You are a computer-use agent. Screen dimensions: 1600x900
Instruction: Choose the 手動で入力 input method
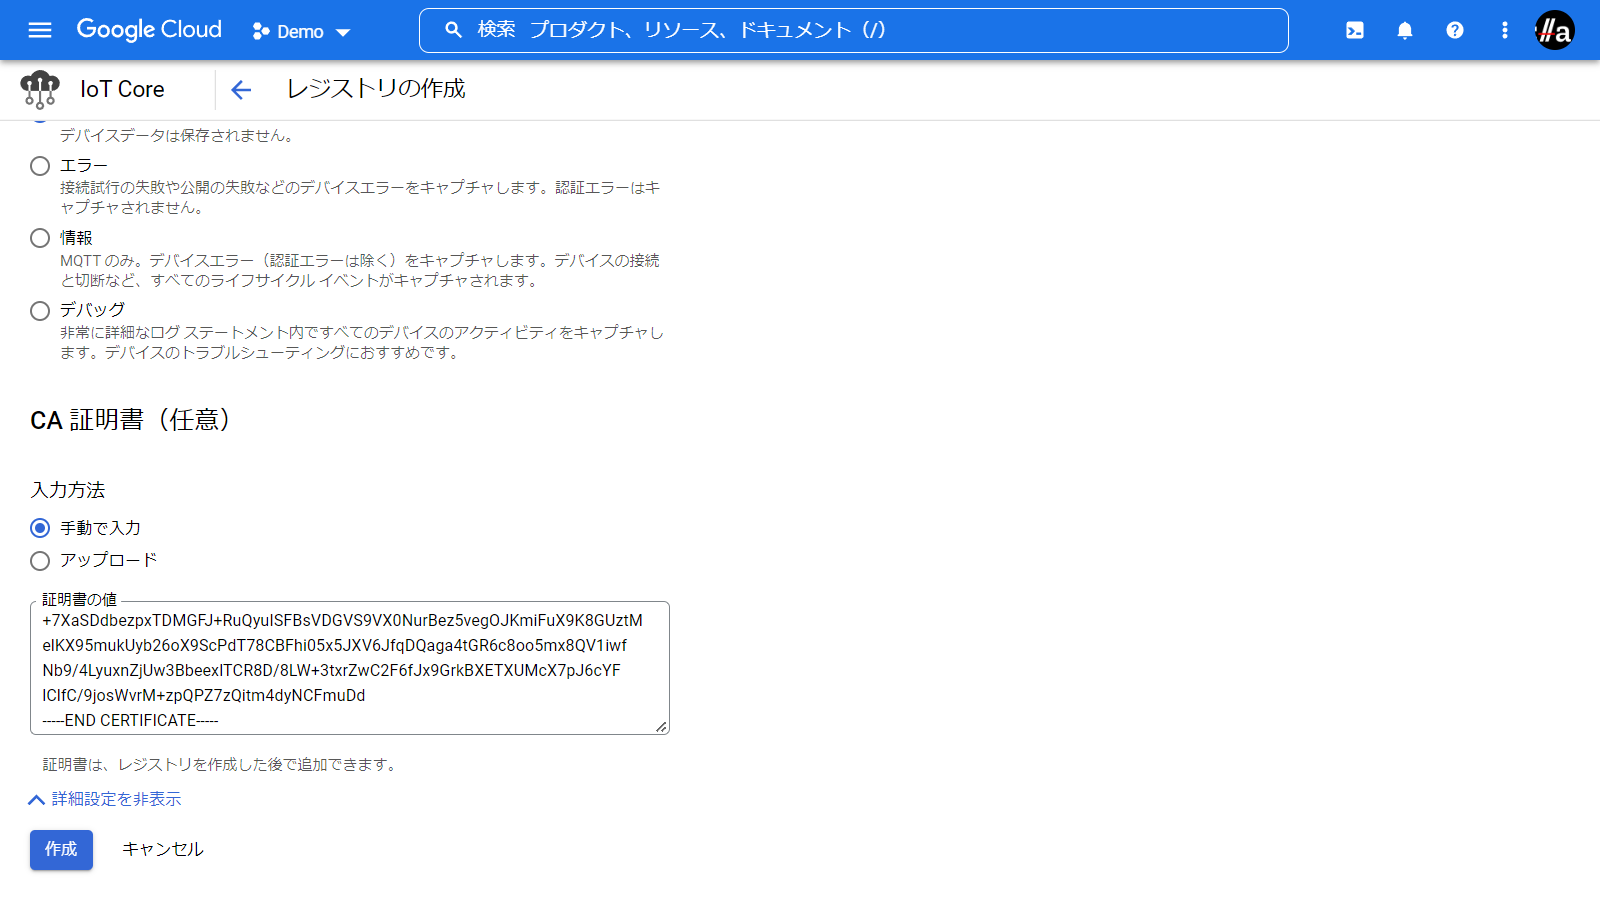[40, 528]
